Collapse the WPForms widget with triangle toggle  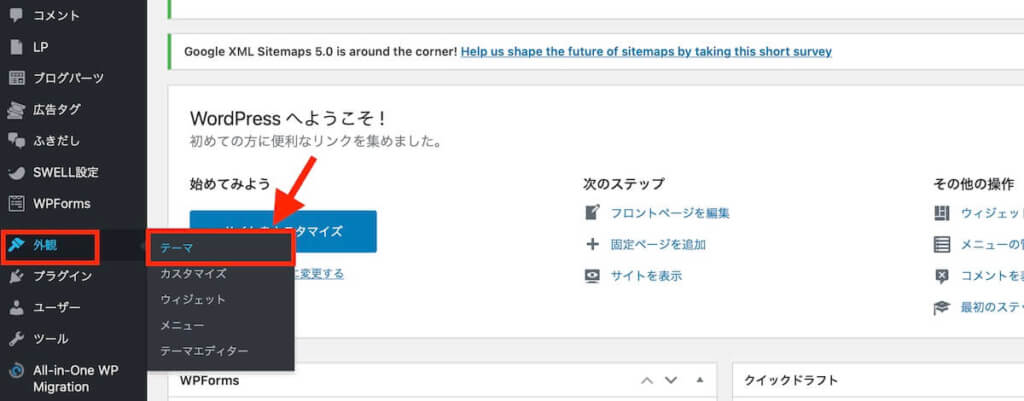tap(700, 380)
